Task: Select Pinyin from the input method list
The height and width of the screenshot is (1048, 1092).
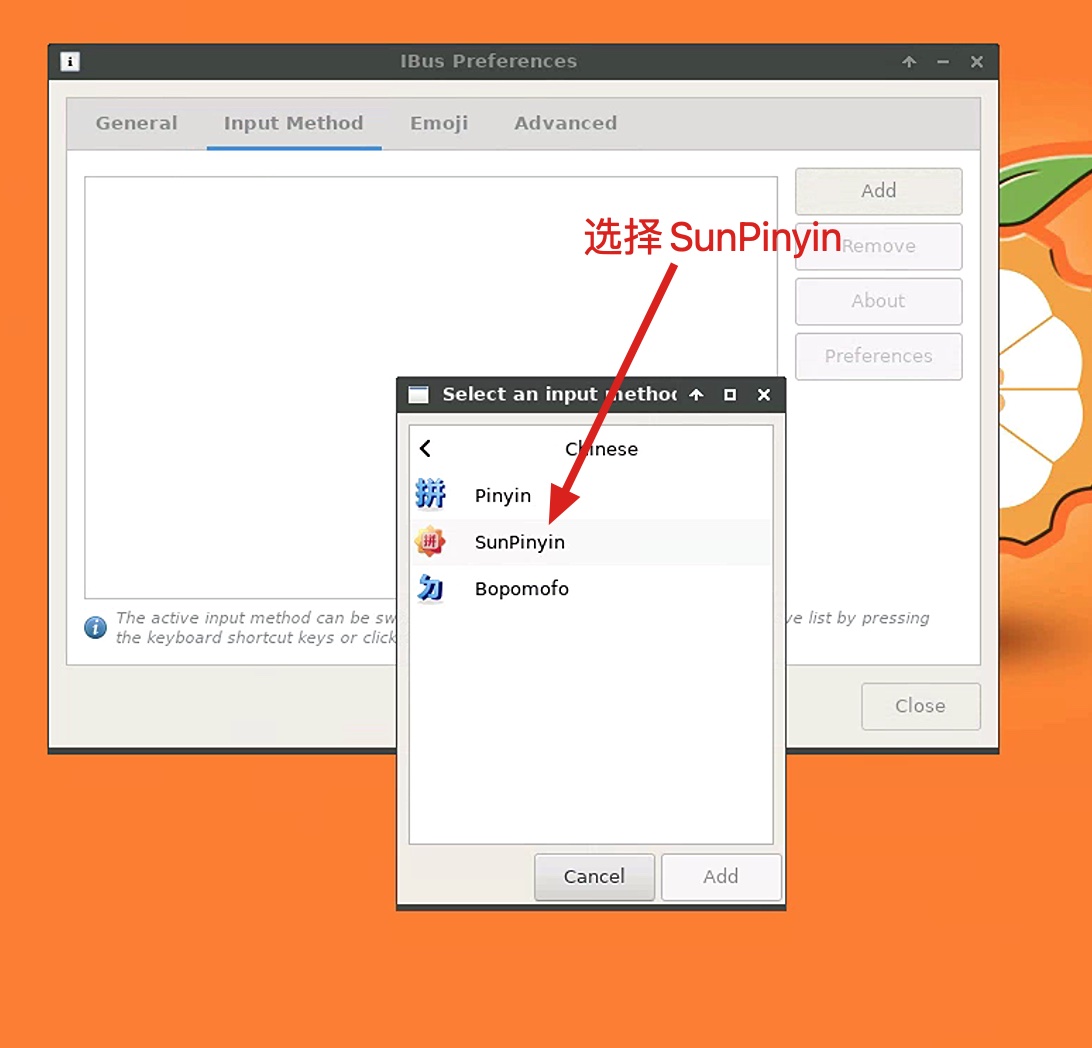Action: 591,495
